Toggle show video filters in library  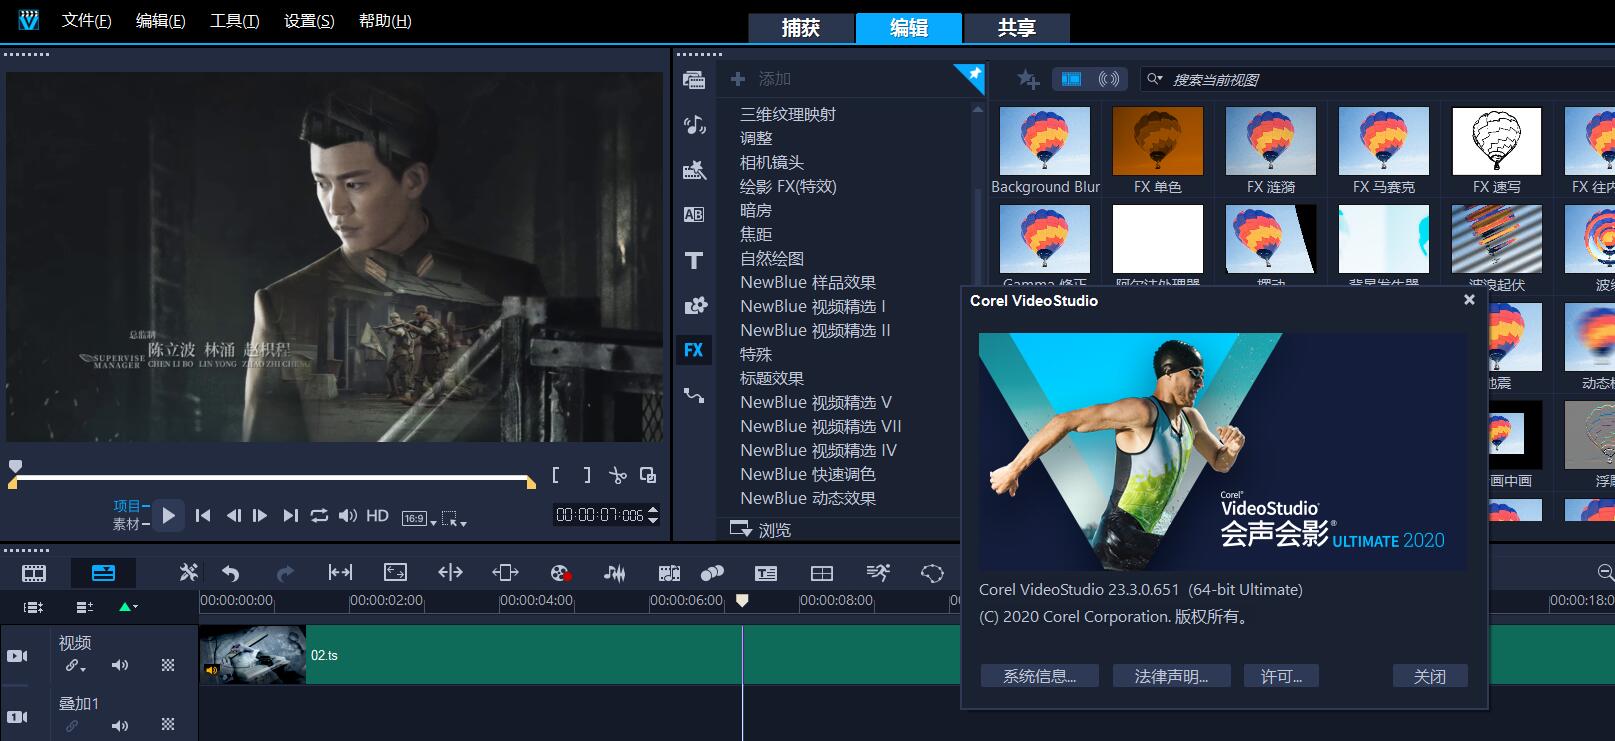tap(1071, 79)
